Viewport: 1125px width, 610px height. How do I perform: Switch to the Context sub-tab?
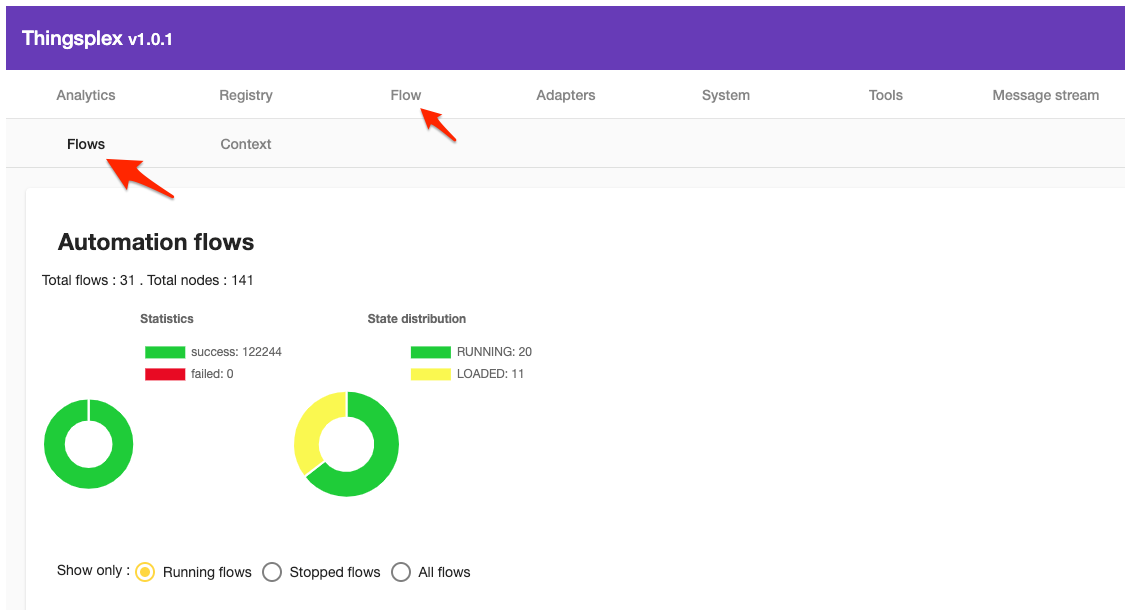[x=245, y=144]
